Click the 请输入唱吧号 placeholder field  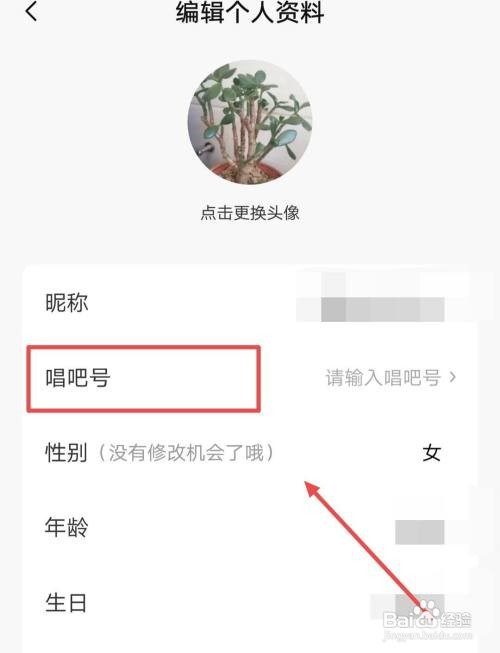pyautogui.click(x=383, y=378)
